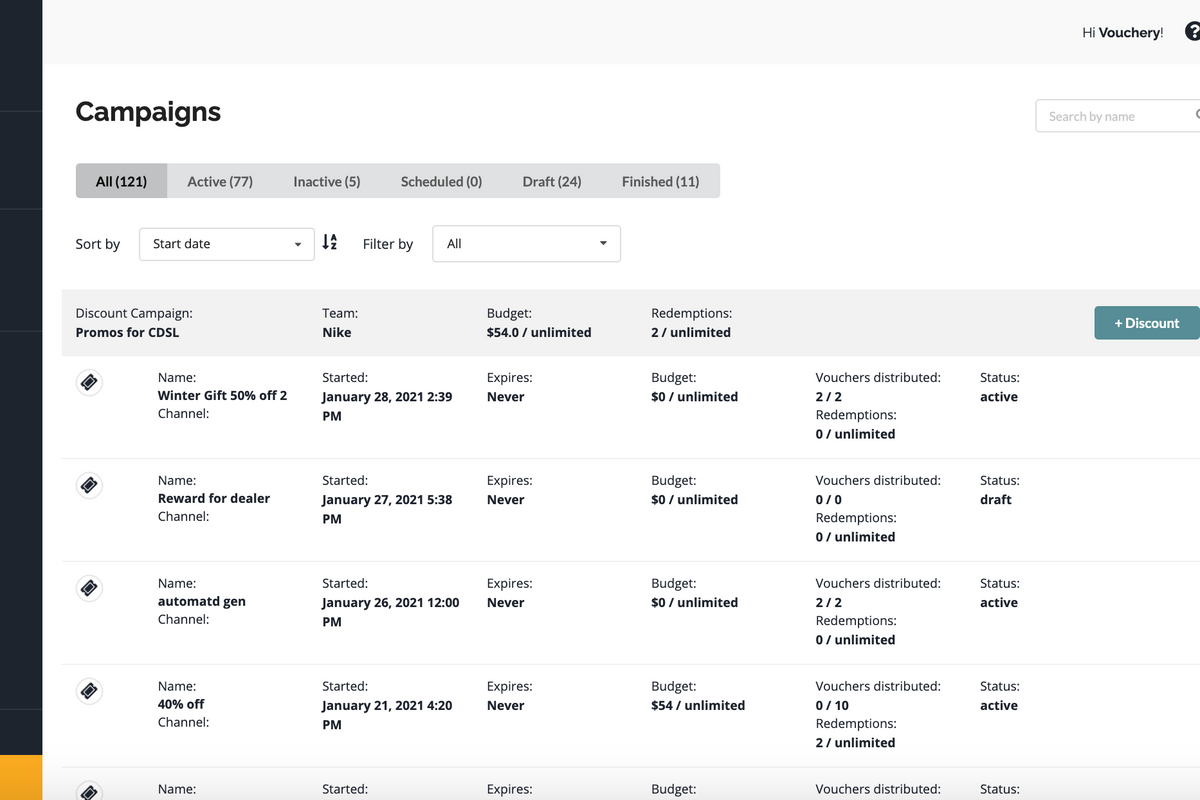The height and width of the screenshot is (800, 1200).
Task: Toggle sort order A-Z icon
Action: 329,242
